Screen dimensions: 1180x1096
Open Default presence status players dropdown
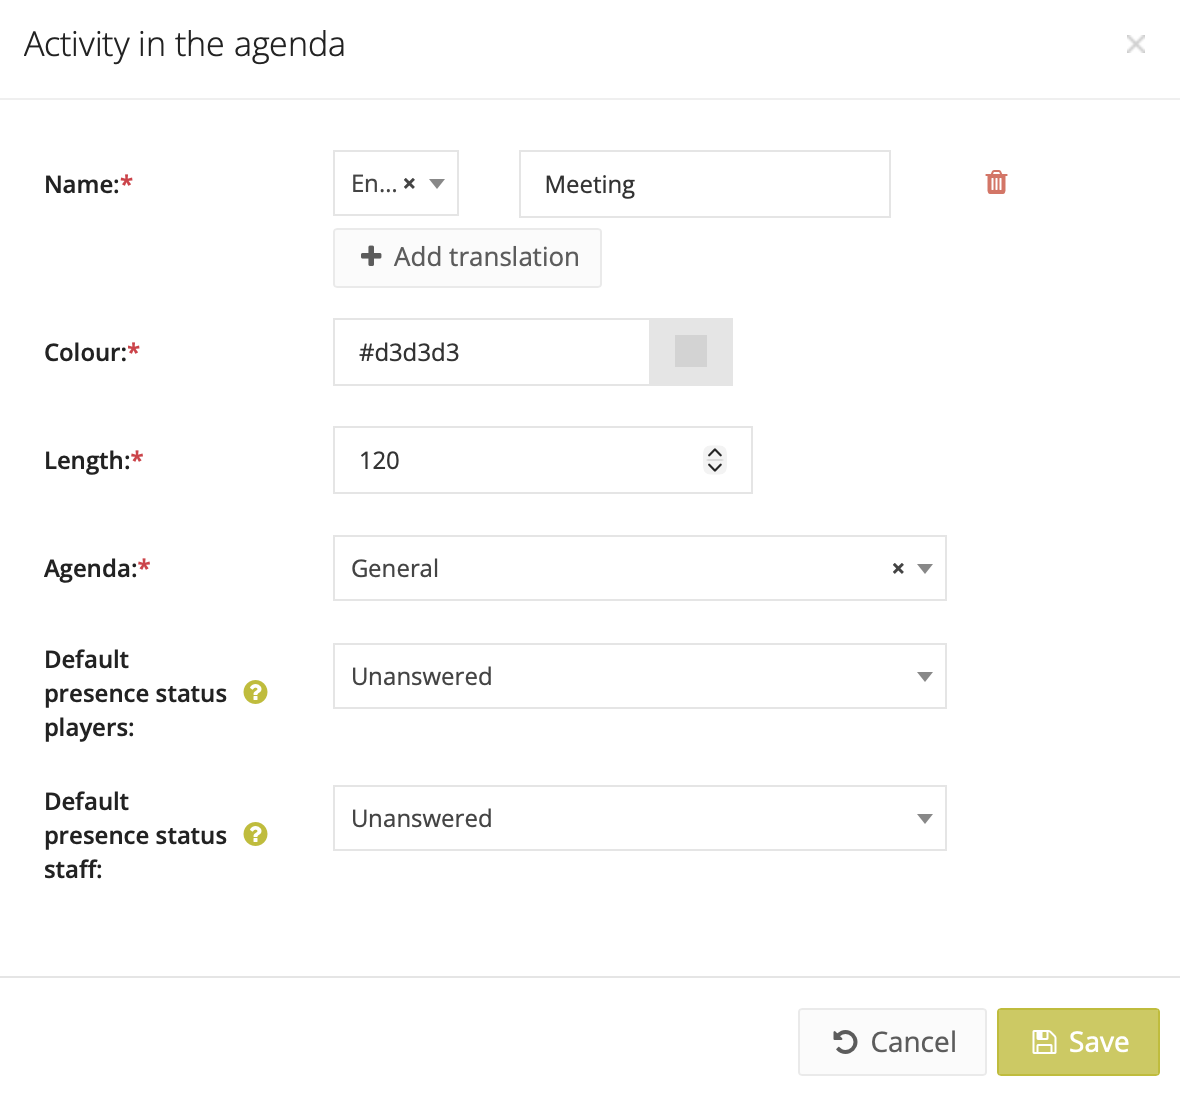click(x=639, y=676)
